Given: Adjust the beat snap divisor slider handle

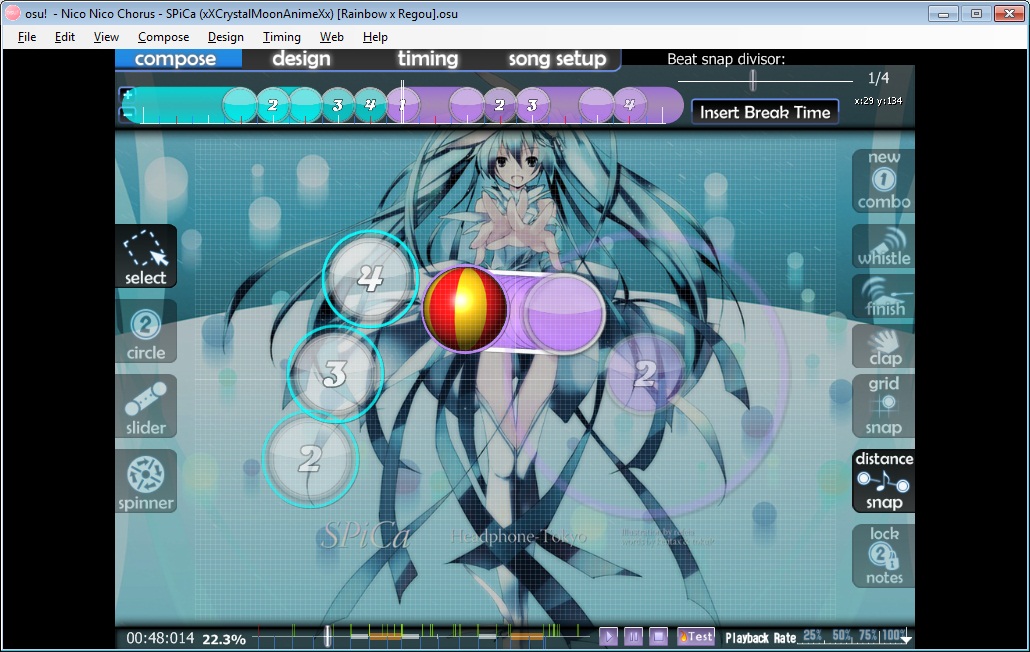Looking at the screenshot, I should coord(753,80).
